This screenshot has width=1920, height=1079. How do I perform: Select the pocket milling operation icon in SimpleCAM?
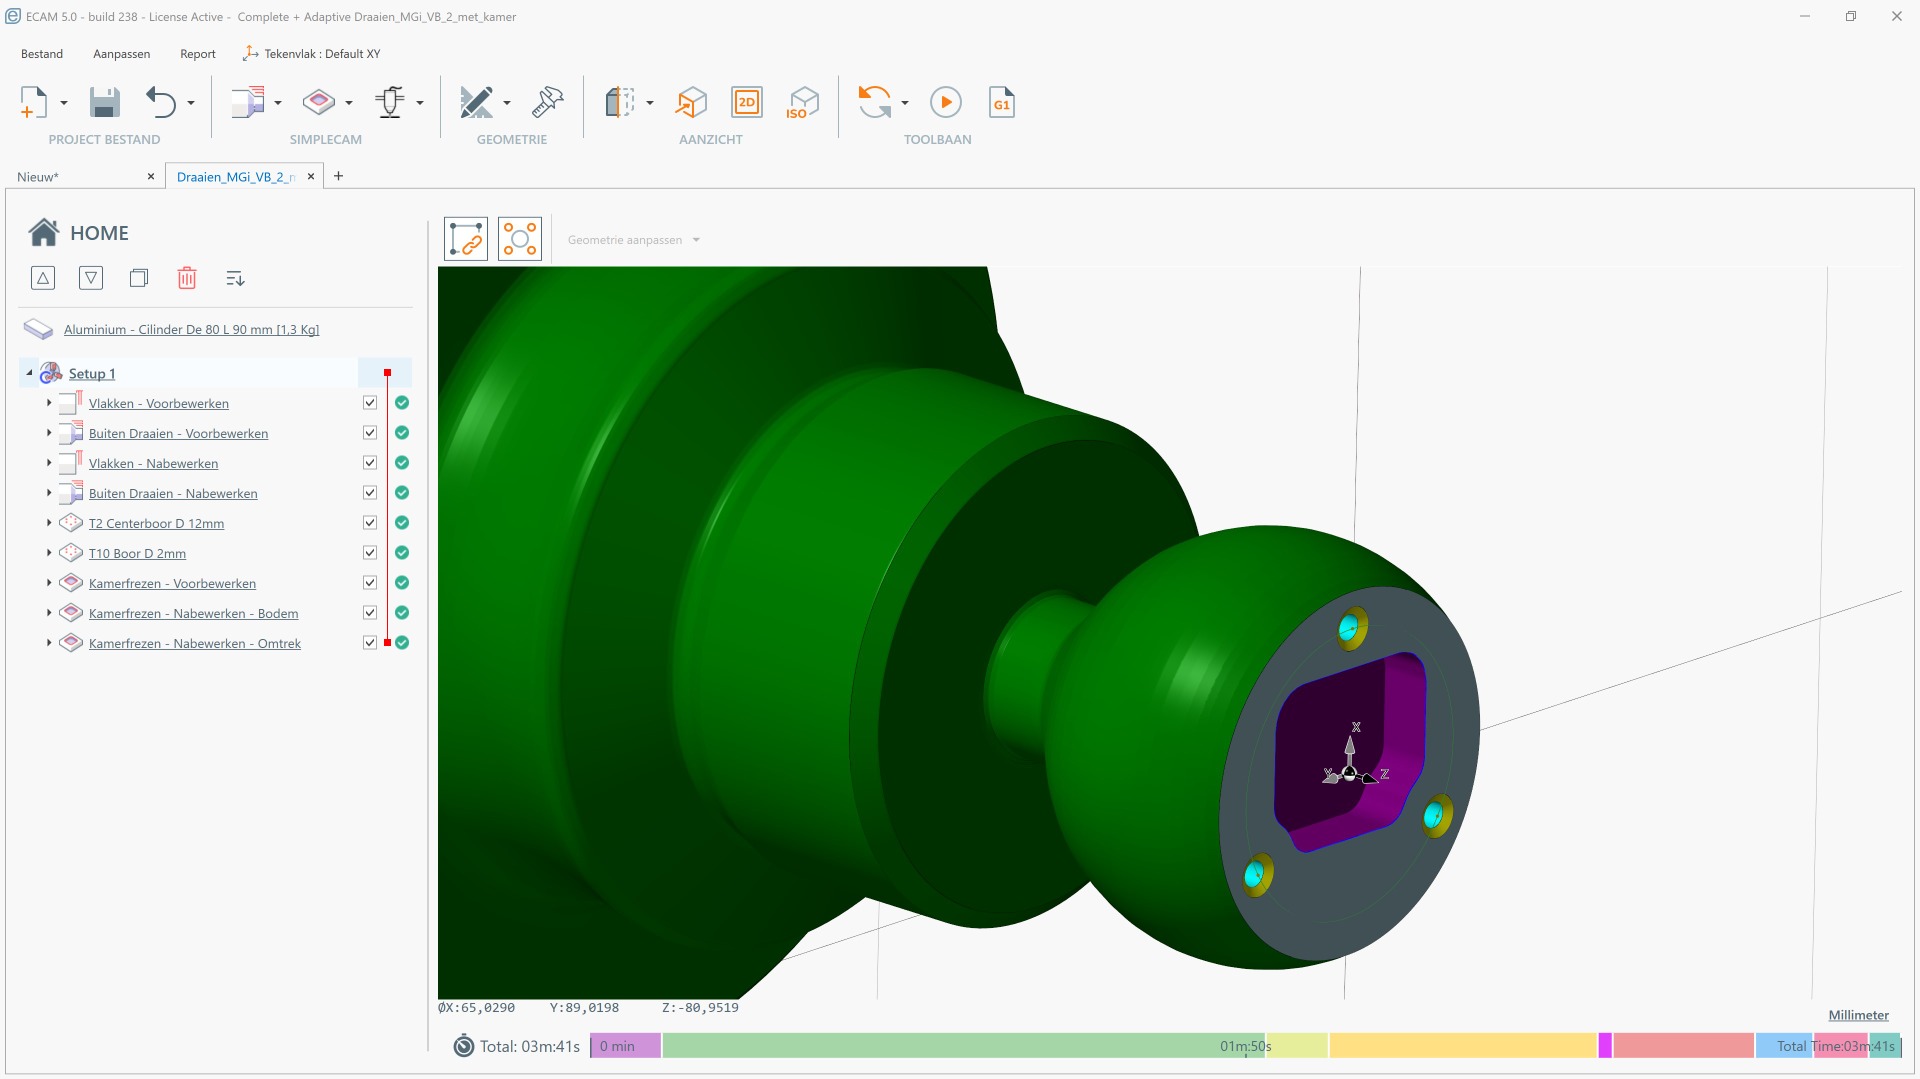point(319,102)
